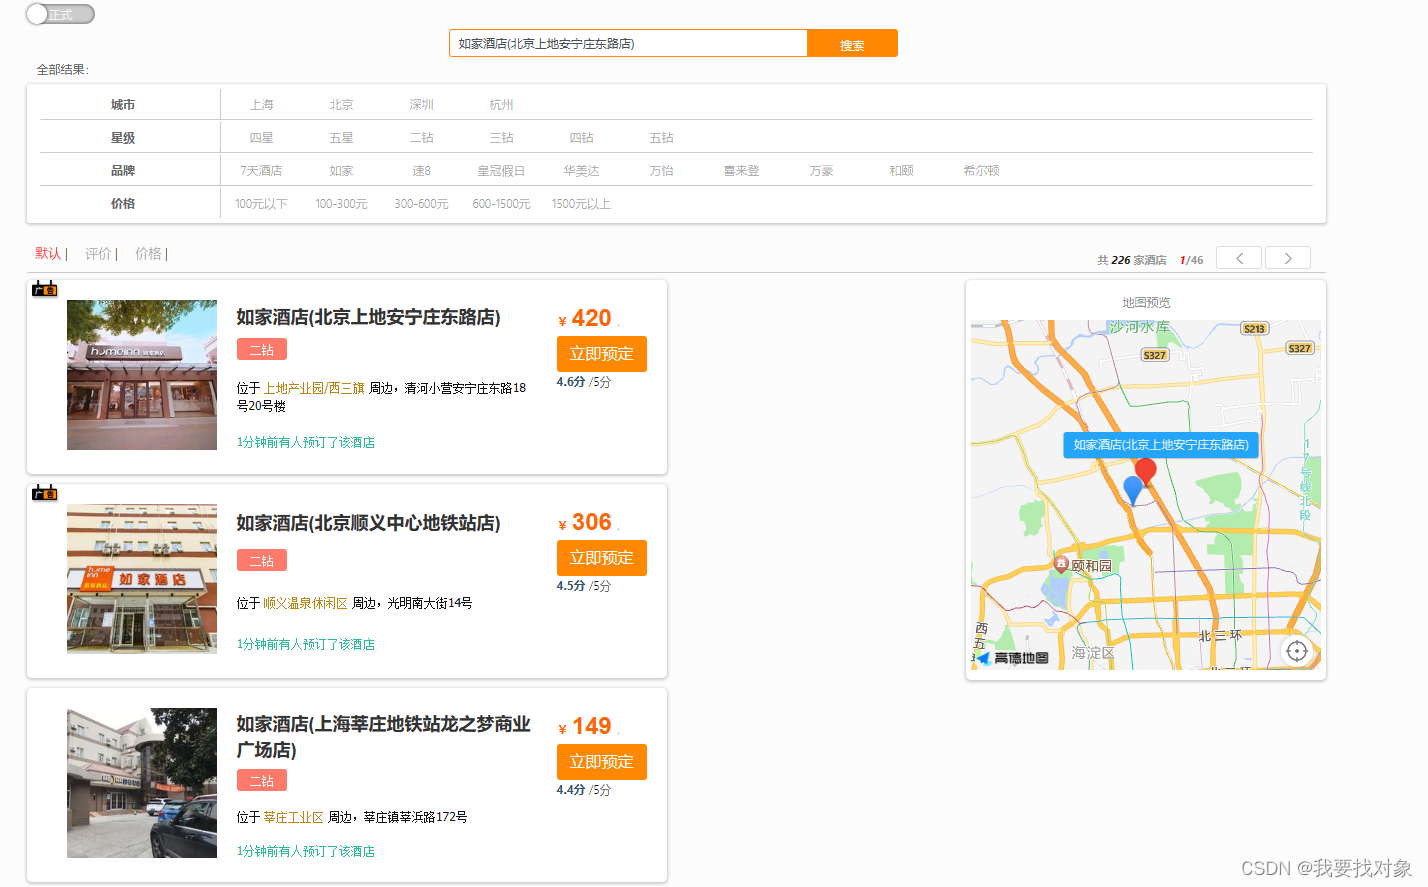
Task: Select star level 二钻
Action: coord(422,138)
